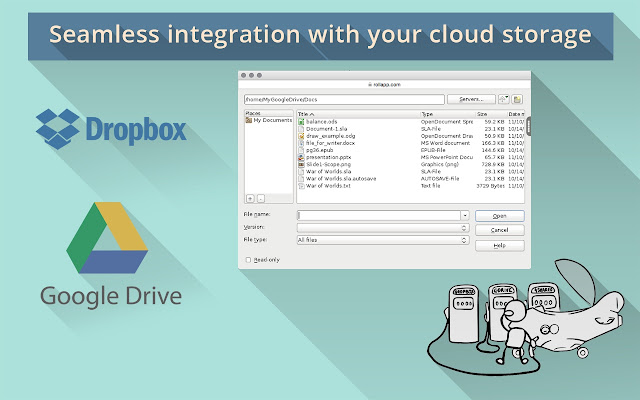Viewport: 640px width, 400px height.
Task: Open the Version combo box
Action: (383, 228)
